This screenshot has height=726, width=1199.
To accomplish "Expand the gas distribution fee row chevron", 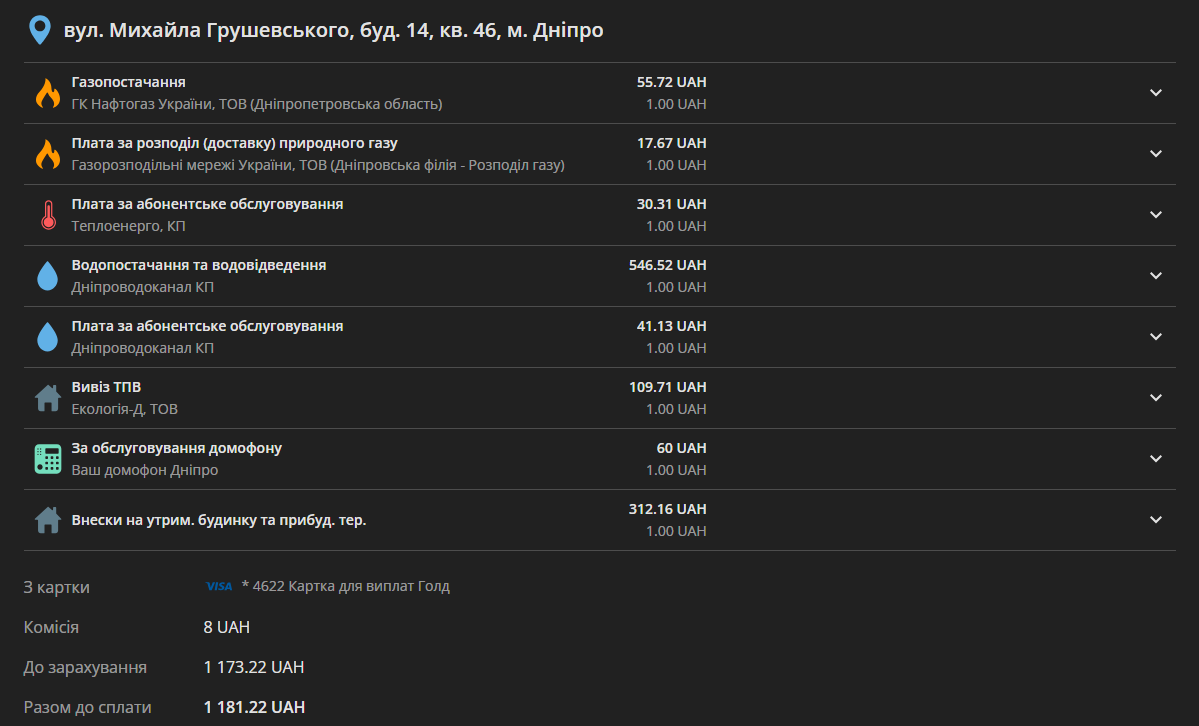I will coord(1155,154).
